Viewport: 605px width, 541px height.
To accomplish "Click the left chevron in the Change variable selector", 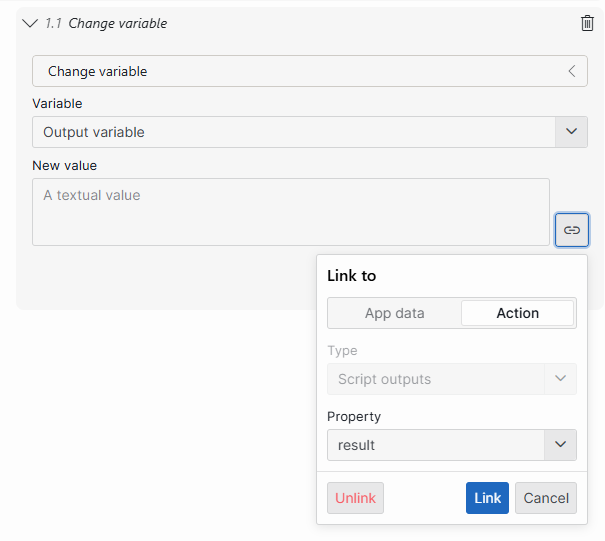I will (572, 71).
